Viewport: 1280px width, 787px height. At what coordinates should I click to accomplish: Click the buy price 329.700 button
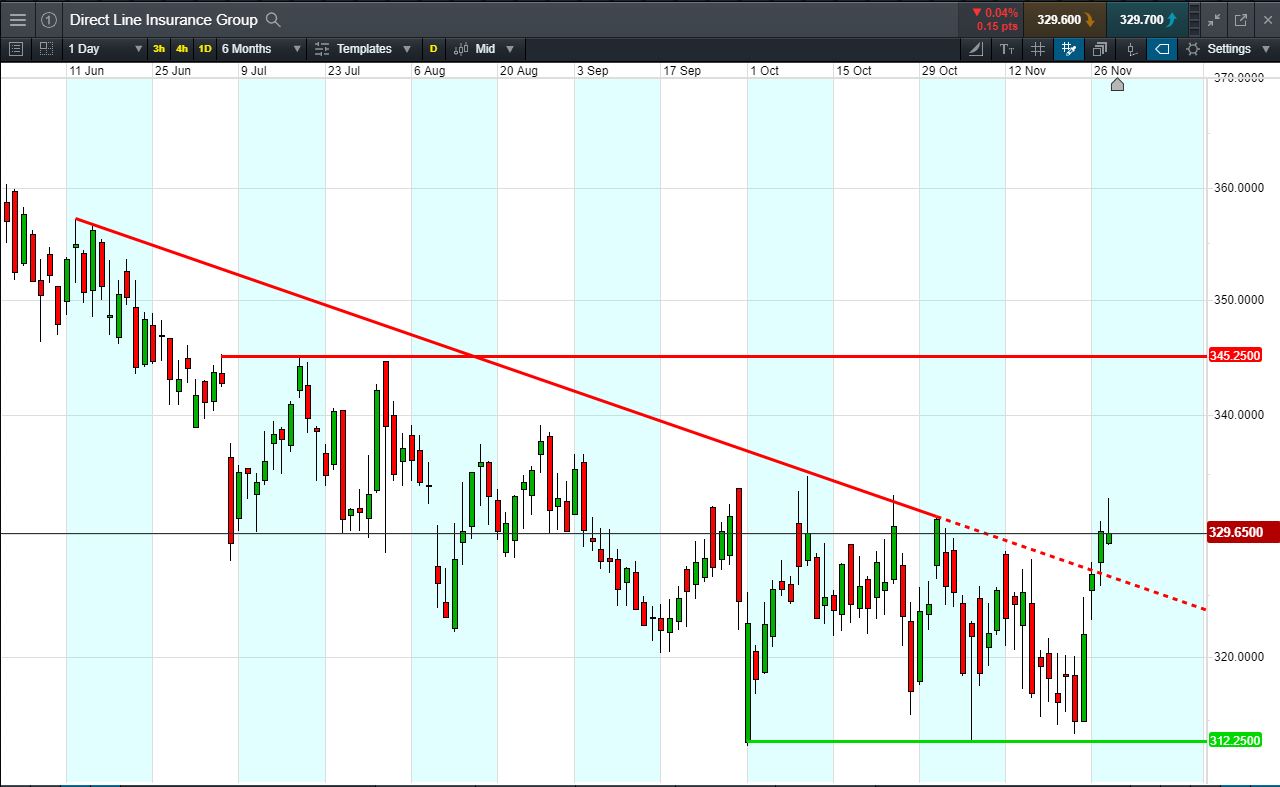click(x=1147, y=20)
